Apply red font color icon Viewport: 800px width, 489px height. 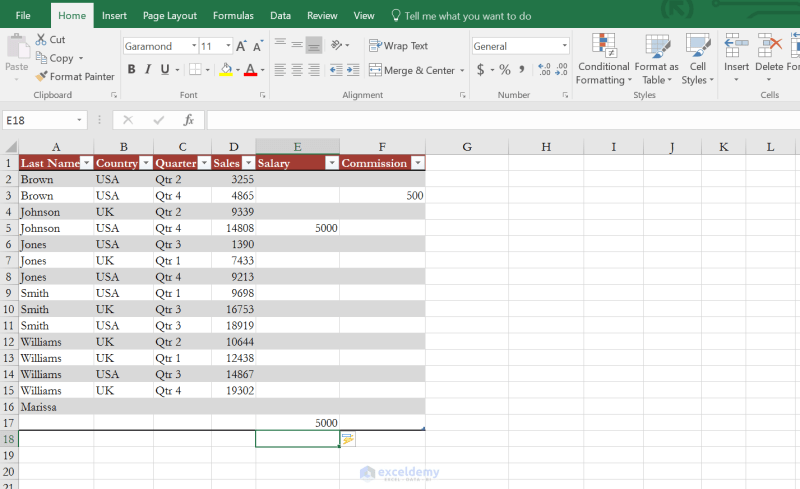coord(251,69)
